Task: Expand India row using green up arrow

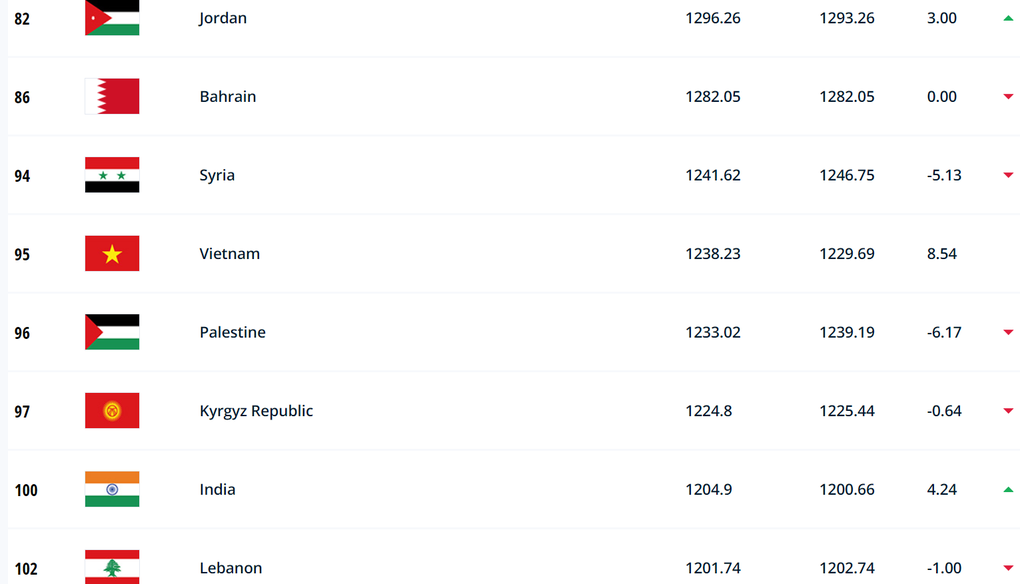Action: pos(1008,490)
